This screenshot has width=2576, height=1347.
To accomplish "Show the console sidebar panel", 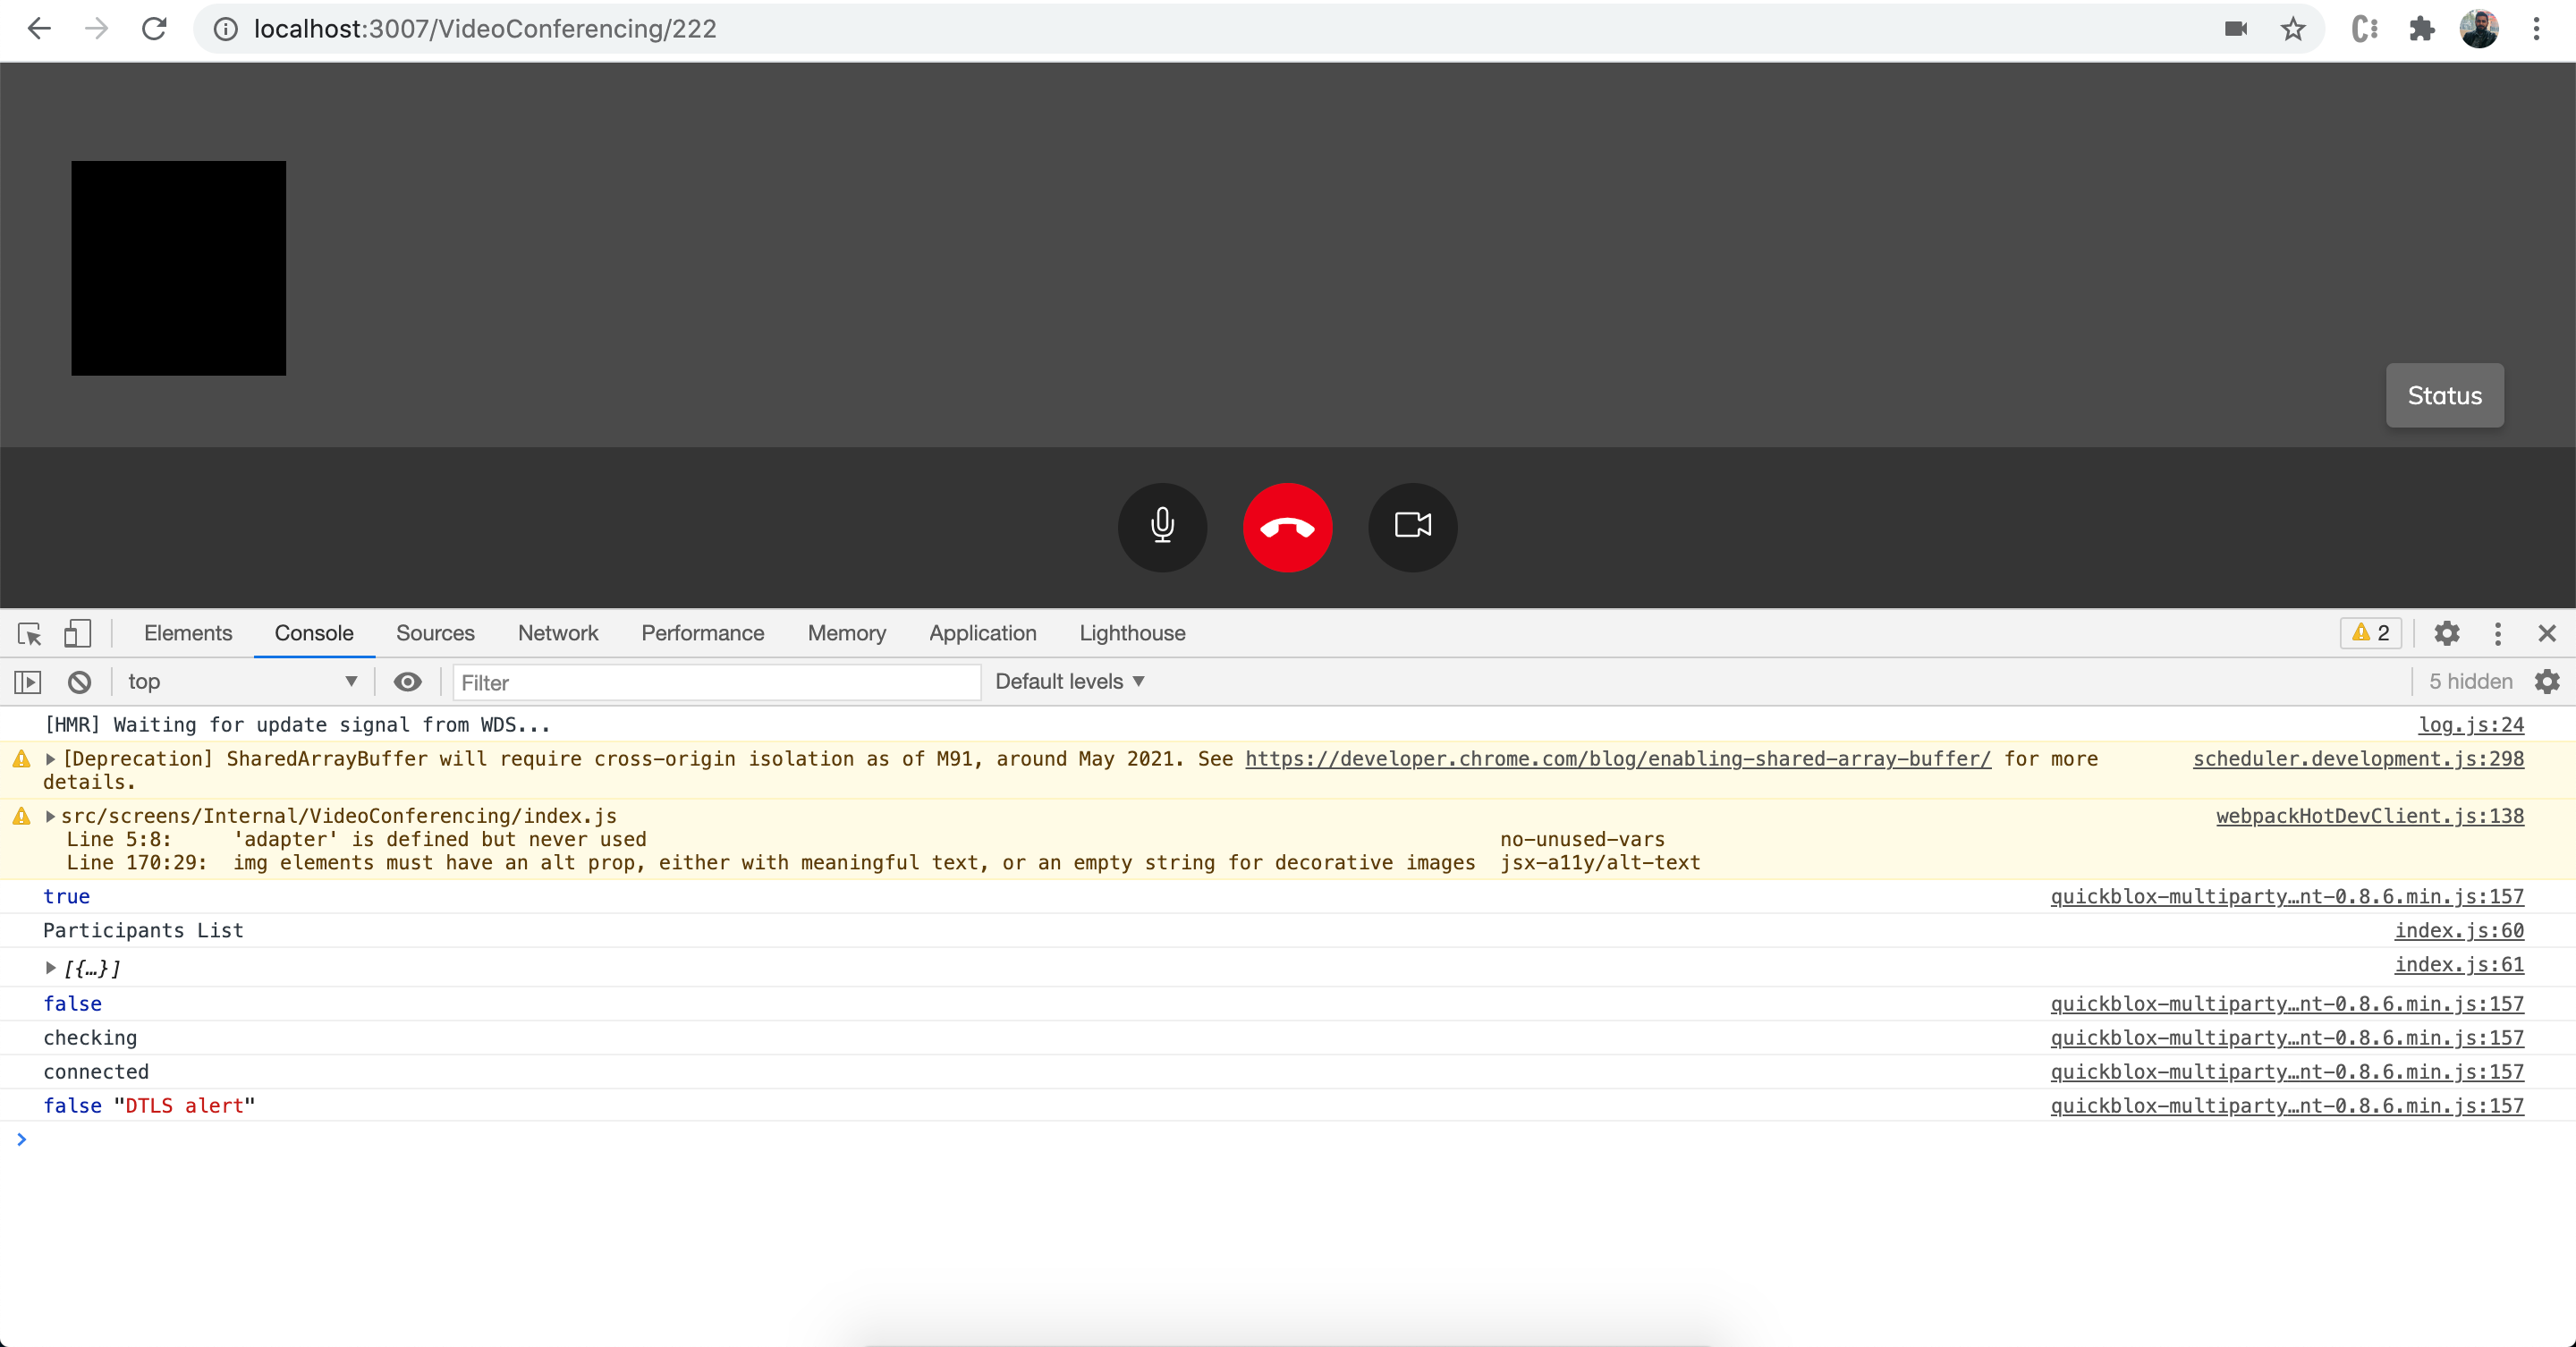I will [x=28, y=682].
